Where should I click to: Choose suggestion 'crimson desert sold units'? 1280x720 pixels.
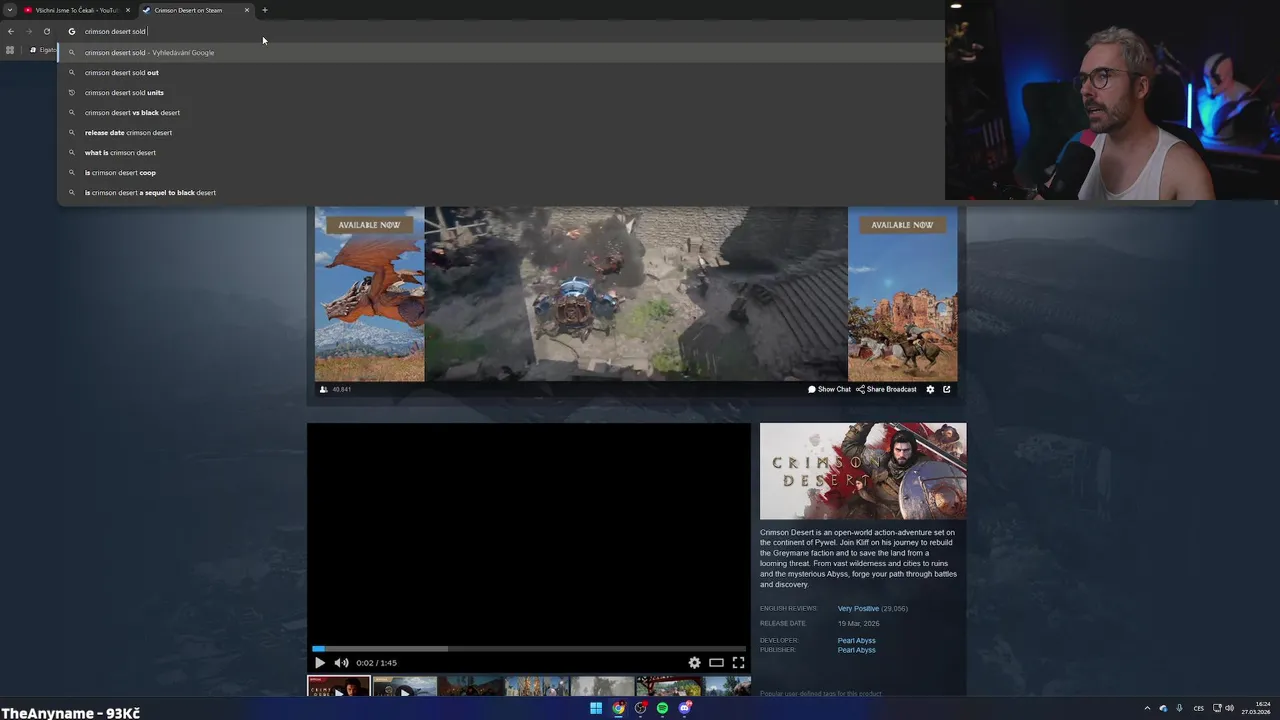point(500,92)
